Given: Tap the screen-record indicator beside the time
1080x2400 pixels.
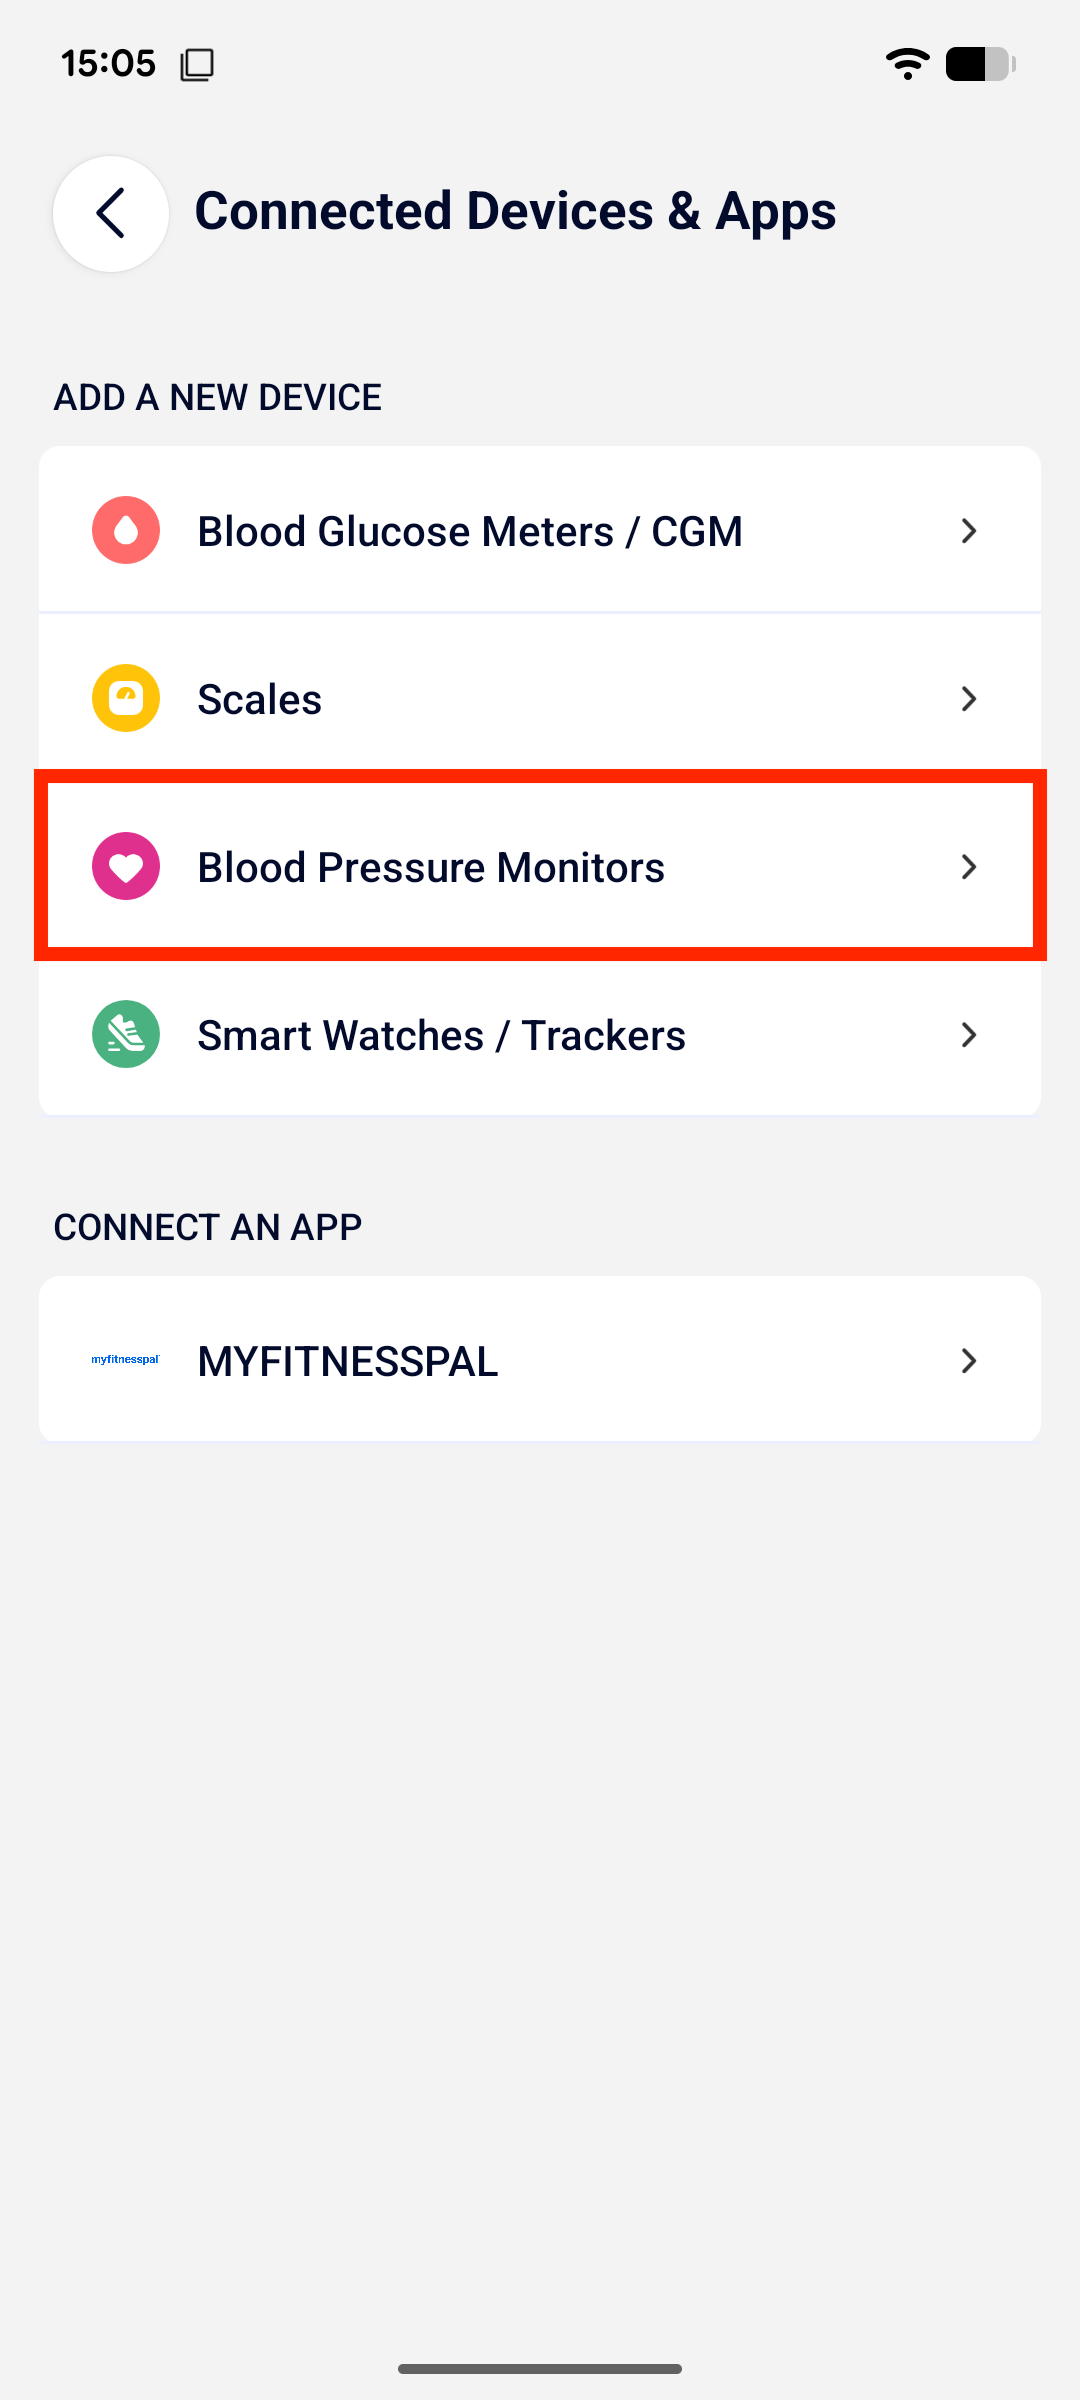Looking at the screenshot, I should (197, 65).
